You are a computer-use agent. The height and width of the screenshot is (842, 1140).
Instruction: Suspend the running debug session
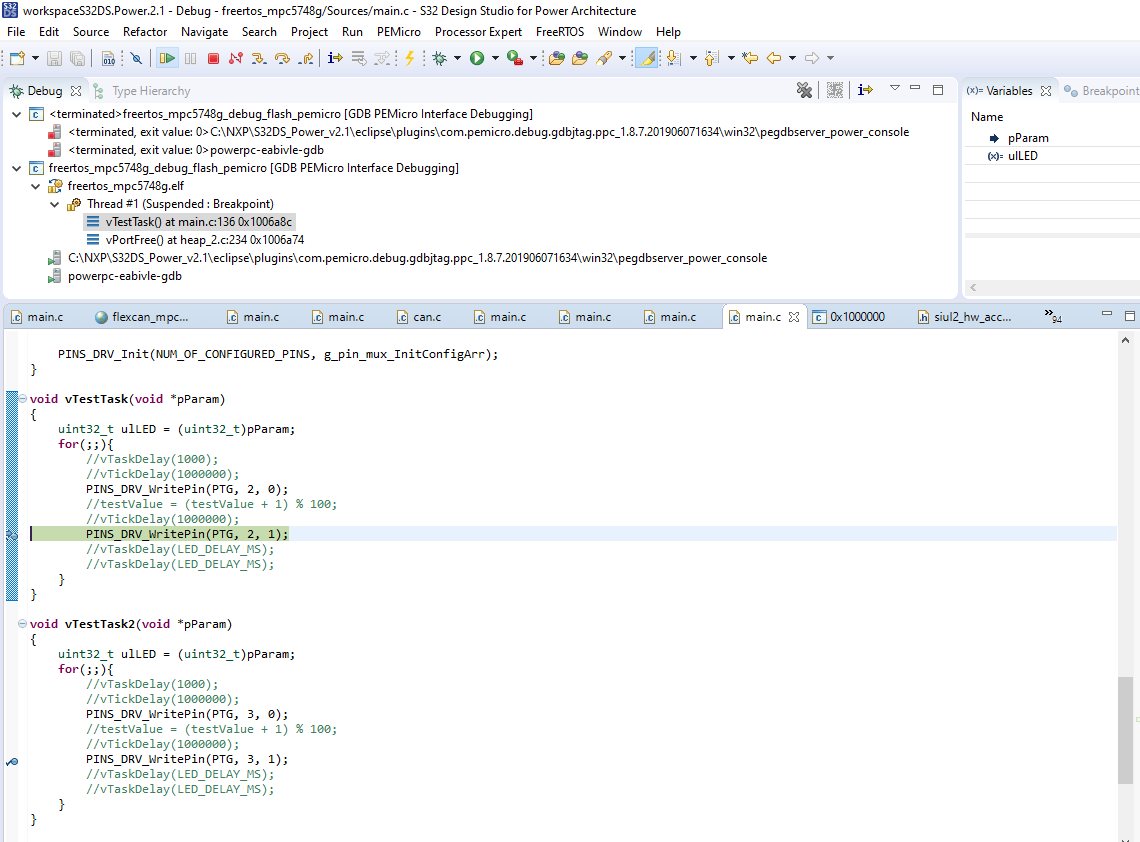click(x=190, y=57)
